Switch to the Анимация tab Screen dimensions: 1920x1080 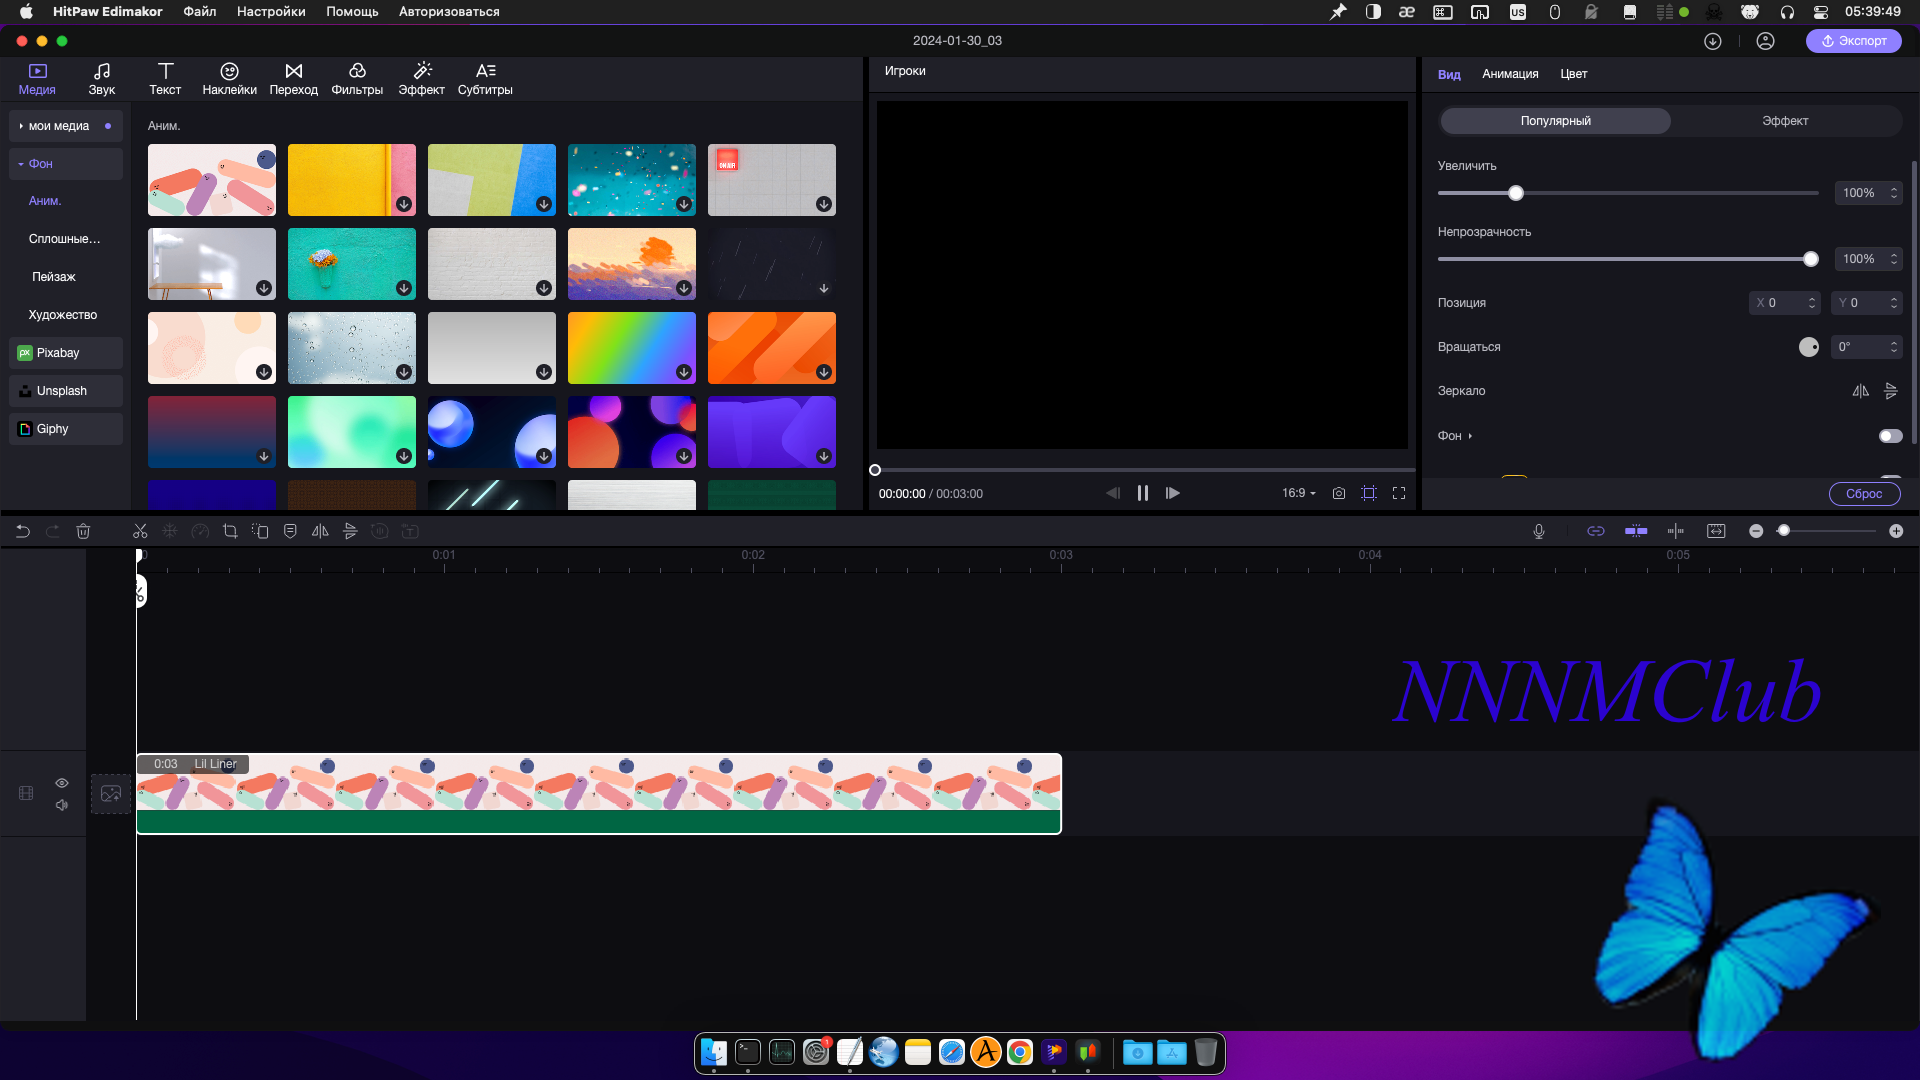coord(1510,74)
